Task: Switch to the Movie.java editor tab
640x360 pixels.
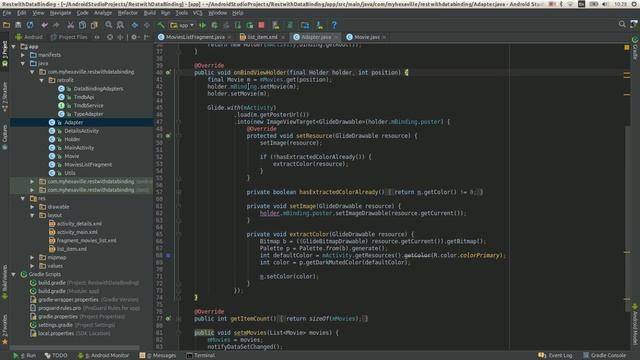Action: (x=366, y=37)
